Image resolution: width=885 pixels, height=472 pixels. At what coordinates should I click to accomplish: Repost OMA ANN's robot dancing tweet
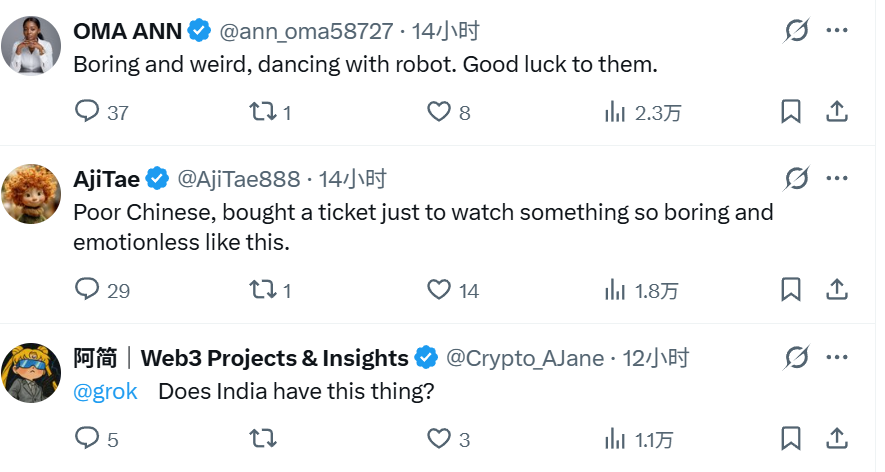[261, 112]
